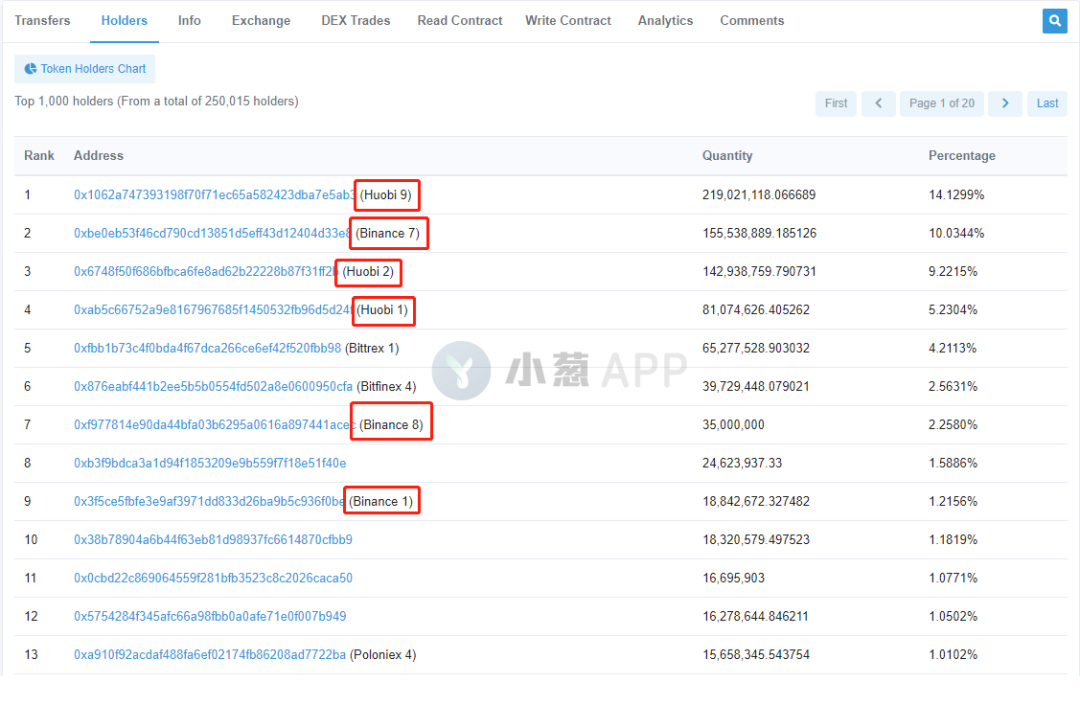Click quantity 16,278,644.846211
Viewport: 1080px width, 705px height.
755,616
